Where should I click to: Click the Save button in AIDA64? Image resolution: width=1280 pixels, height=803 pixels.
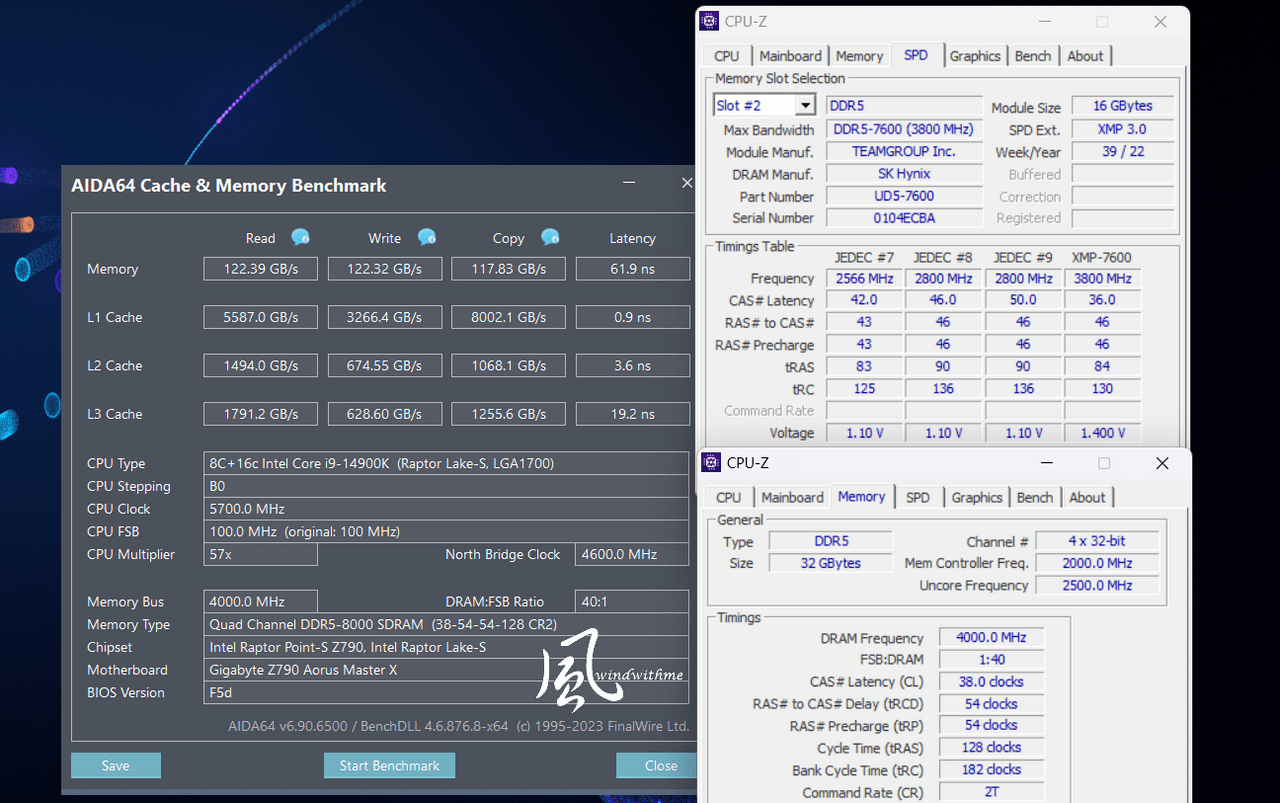(x=115, y=765)
